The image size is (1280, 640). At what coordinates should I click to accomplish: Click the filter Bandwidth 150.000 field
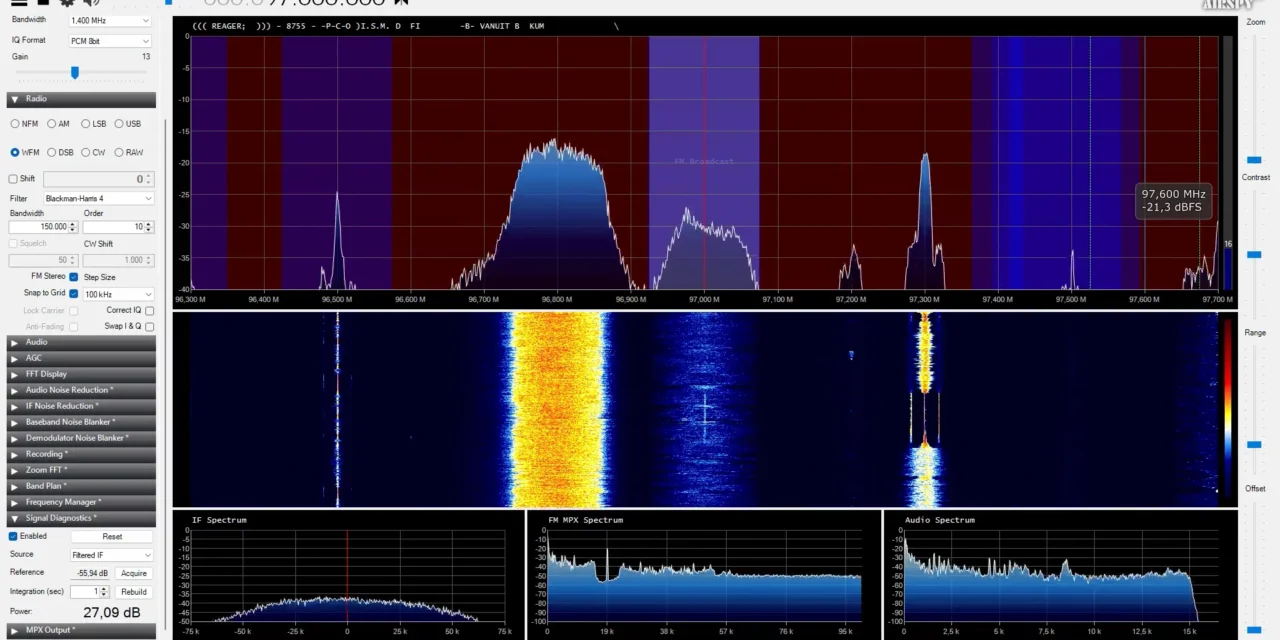(44, 227)
